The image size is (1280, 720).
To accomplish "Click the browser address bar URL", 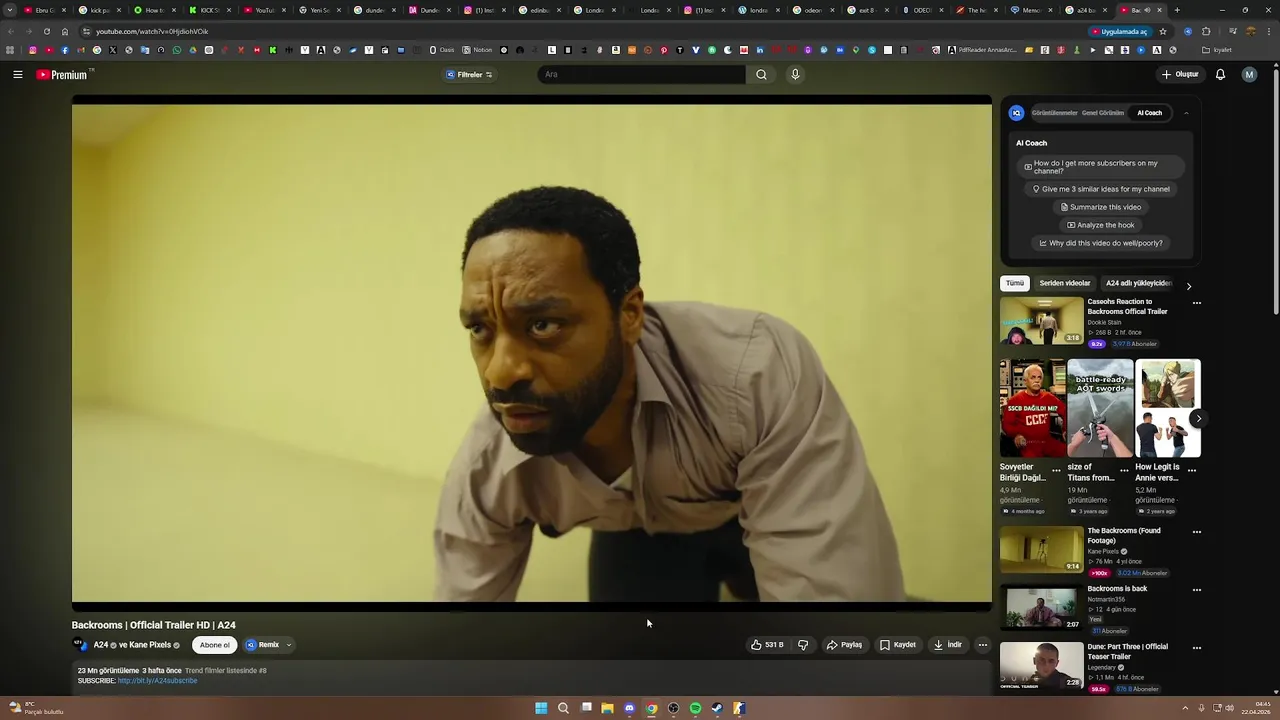I will 152,31.
